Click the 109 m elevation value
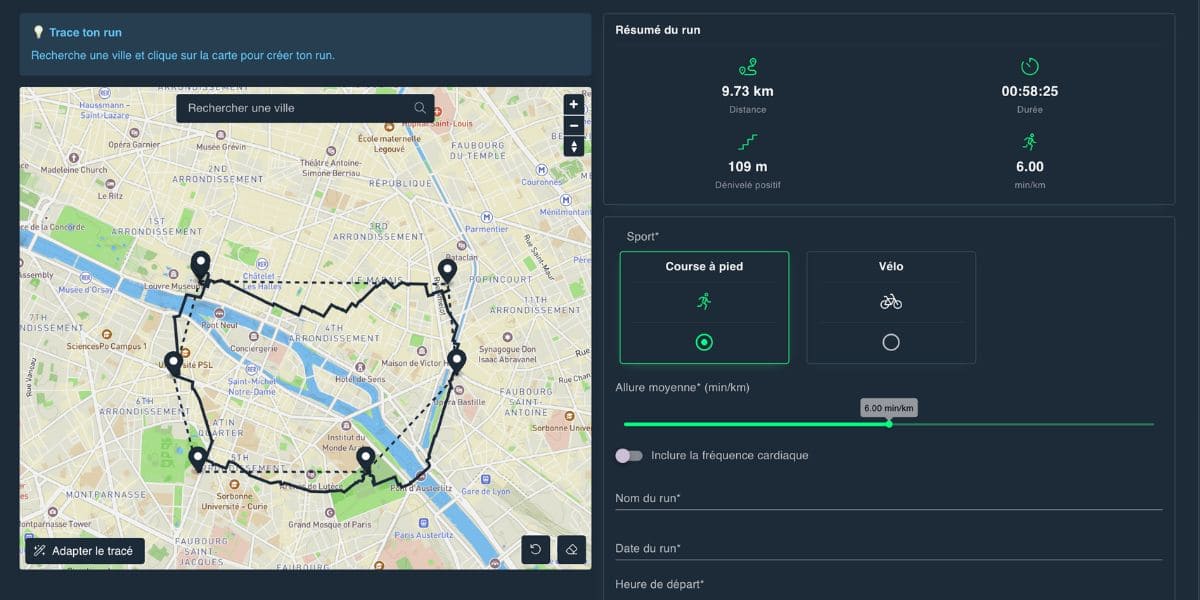Image resolution: width=1200 pixels, height=600 pixels. click(747, 167)
